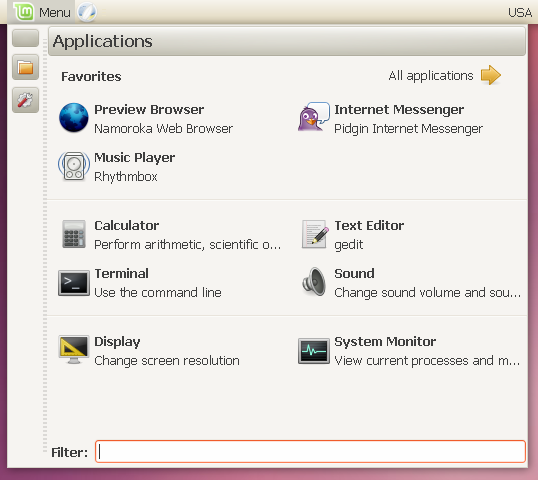Screen dimensions: 538x480
Task: Open the Sound speaker icon
Action: (314, 282)
